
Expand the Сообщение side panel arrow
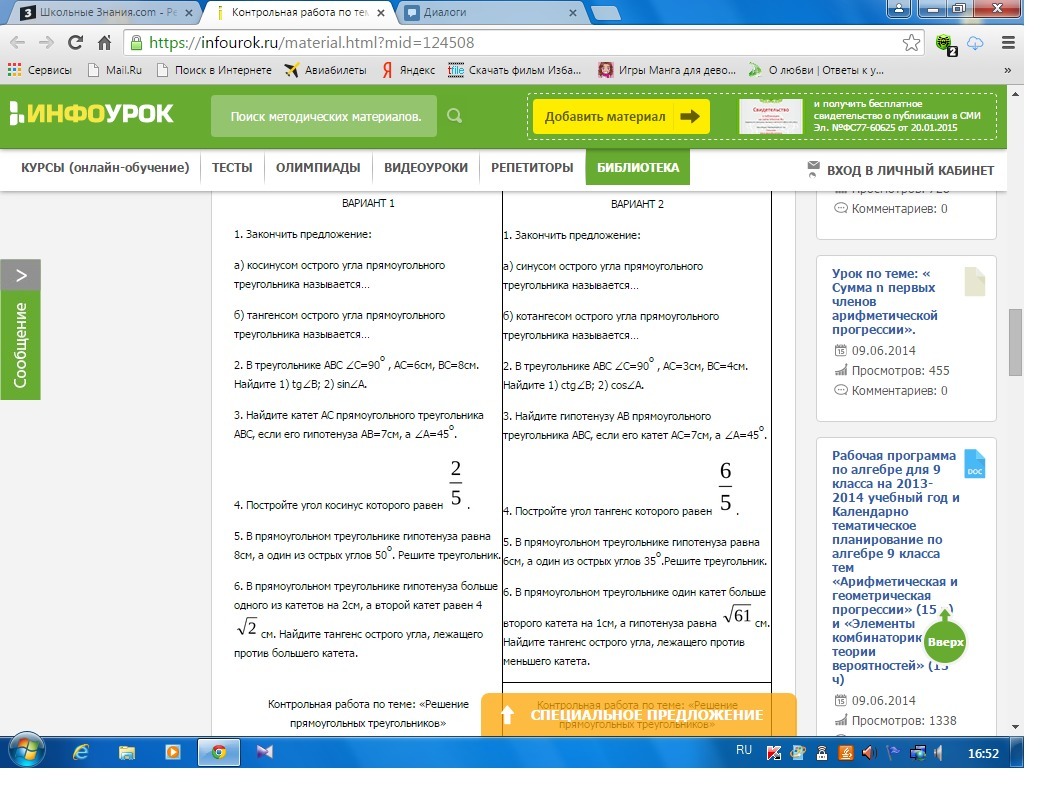tap(21, 275)
